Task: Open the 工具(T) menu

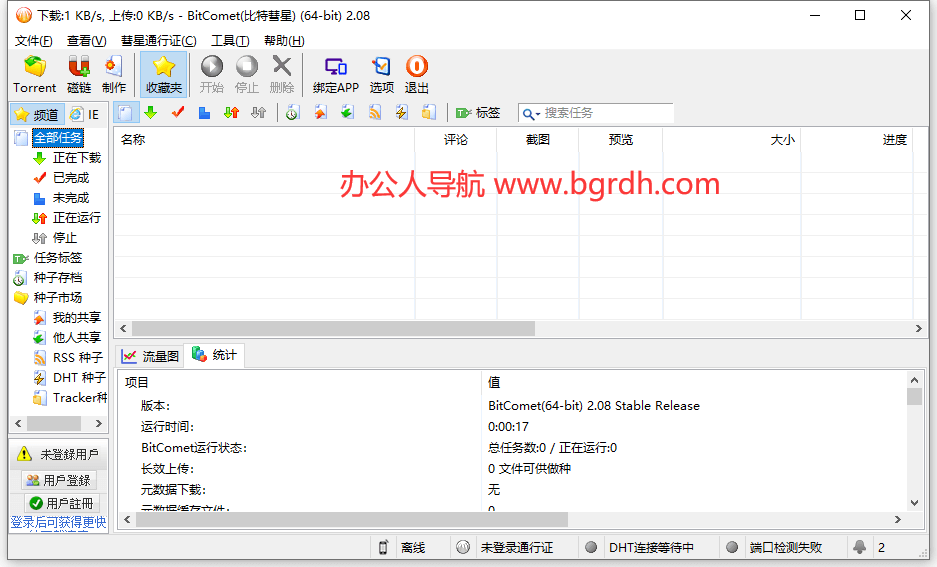Action: (x=230, y=41)
